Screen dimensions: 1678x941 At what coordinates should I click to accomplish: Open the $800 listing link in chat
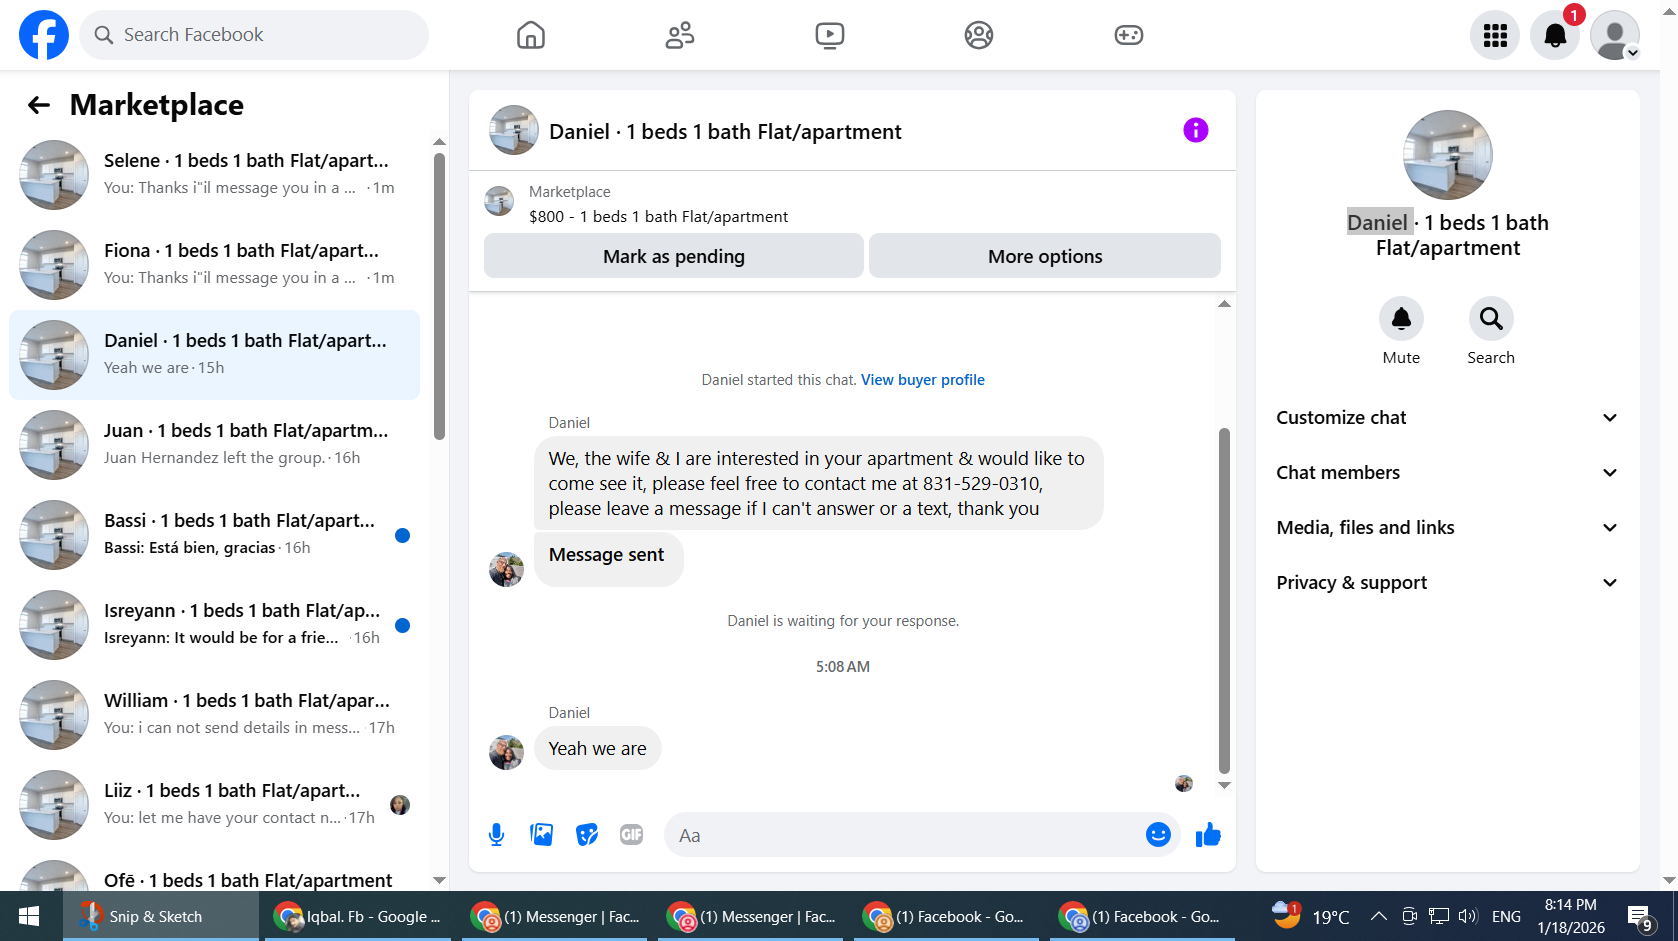point(658,217)
